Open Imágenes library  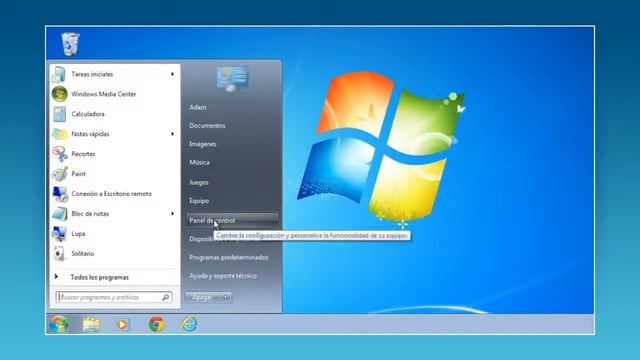tap(202, 144)
